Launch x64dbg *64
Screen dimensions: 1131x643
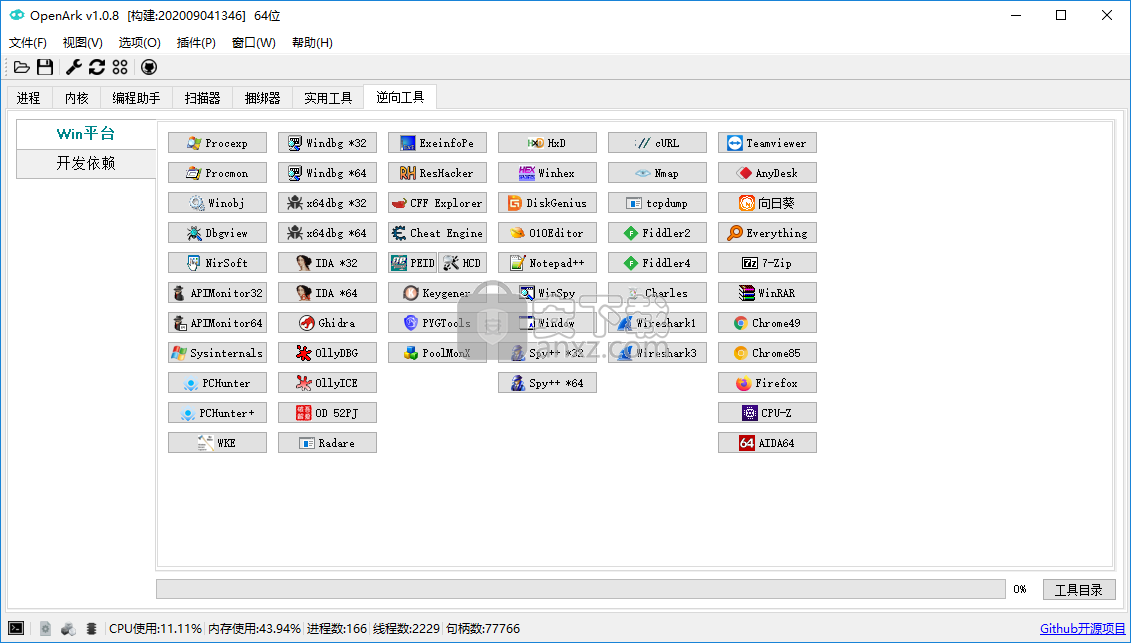(x=327, y=233)
